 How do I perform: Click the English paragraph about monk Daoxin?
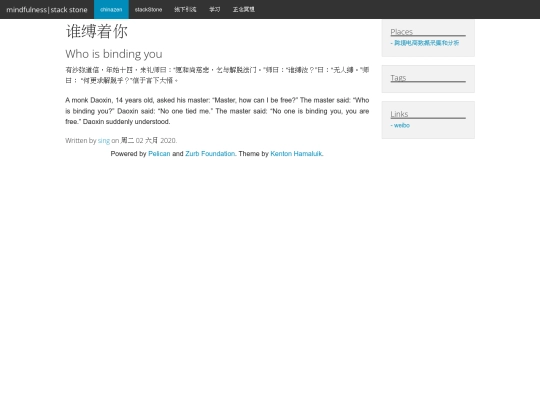[x=217, y=111]
